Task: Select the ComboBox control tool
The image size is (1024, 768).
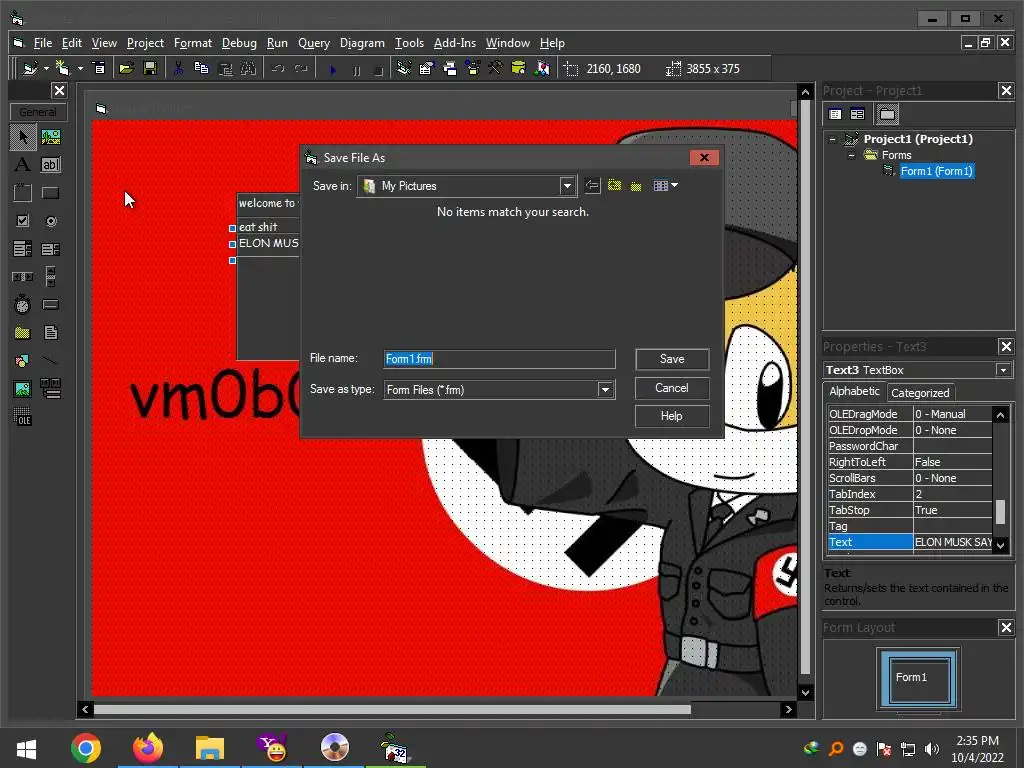Action: coord(23,249)
